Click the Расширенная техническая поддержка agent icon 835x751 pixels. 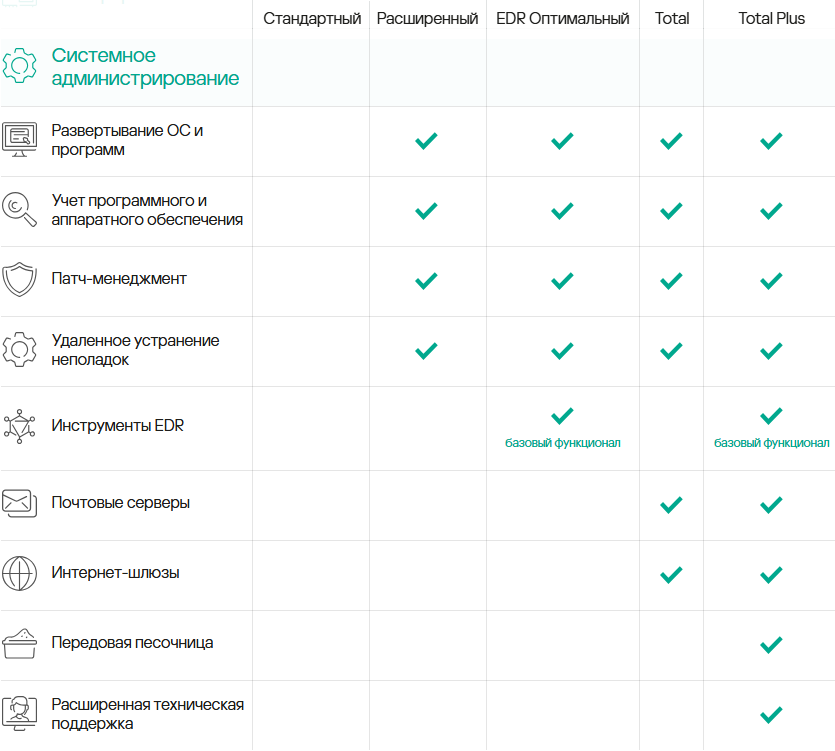point(20,714)
